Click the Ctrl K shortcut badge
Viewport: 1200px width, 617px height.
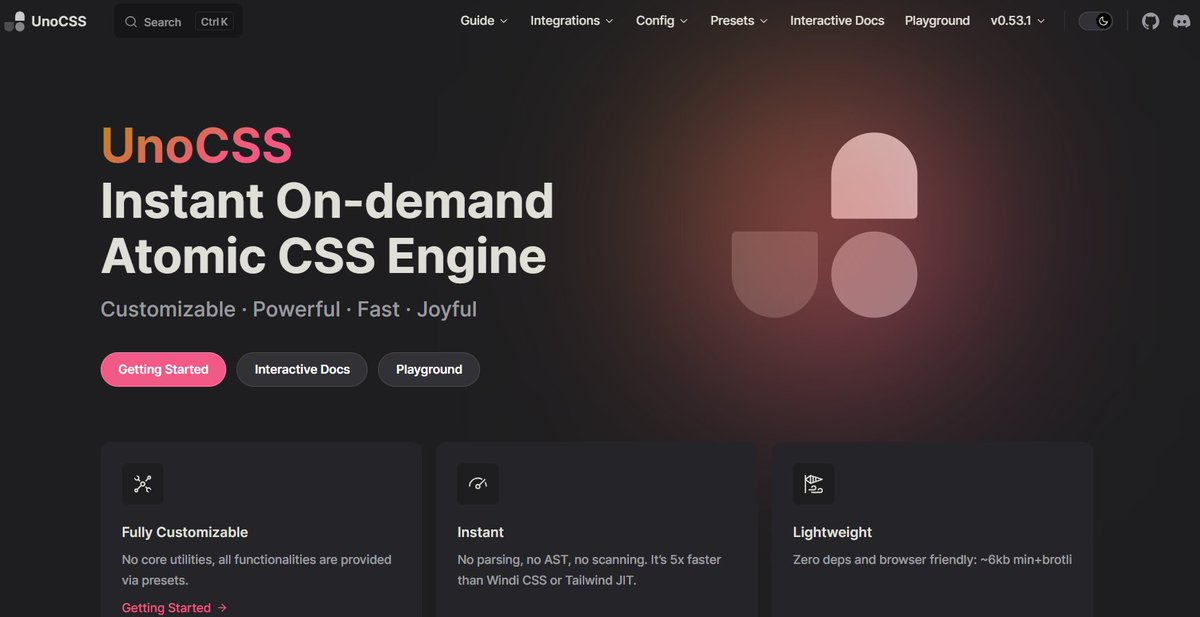click(214, 22)
